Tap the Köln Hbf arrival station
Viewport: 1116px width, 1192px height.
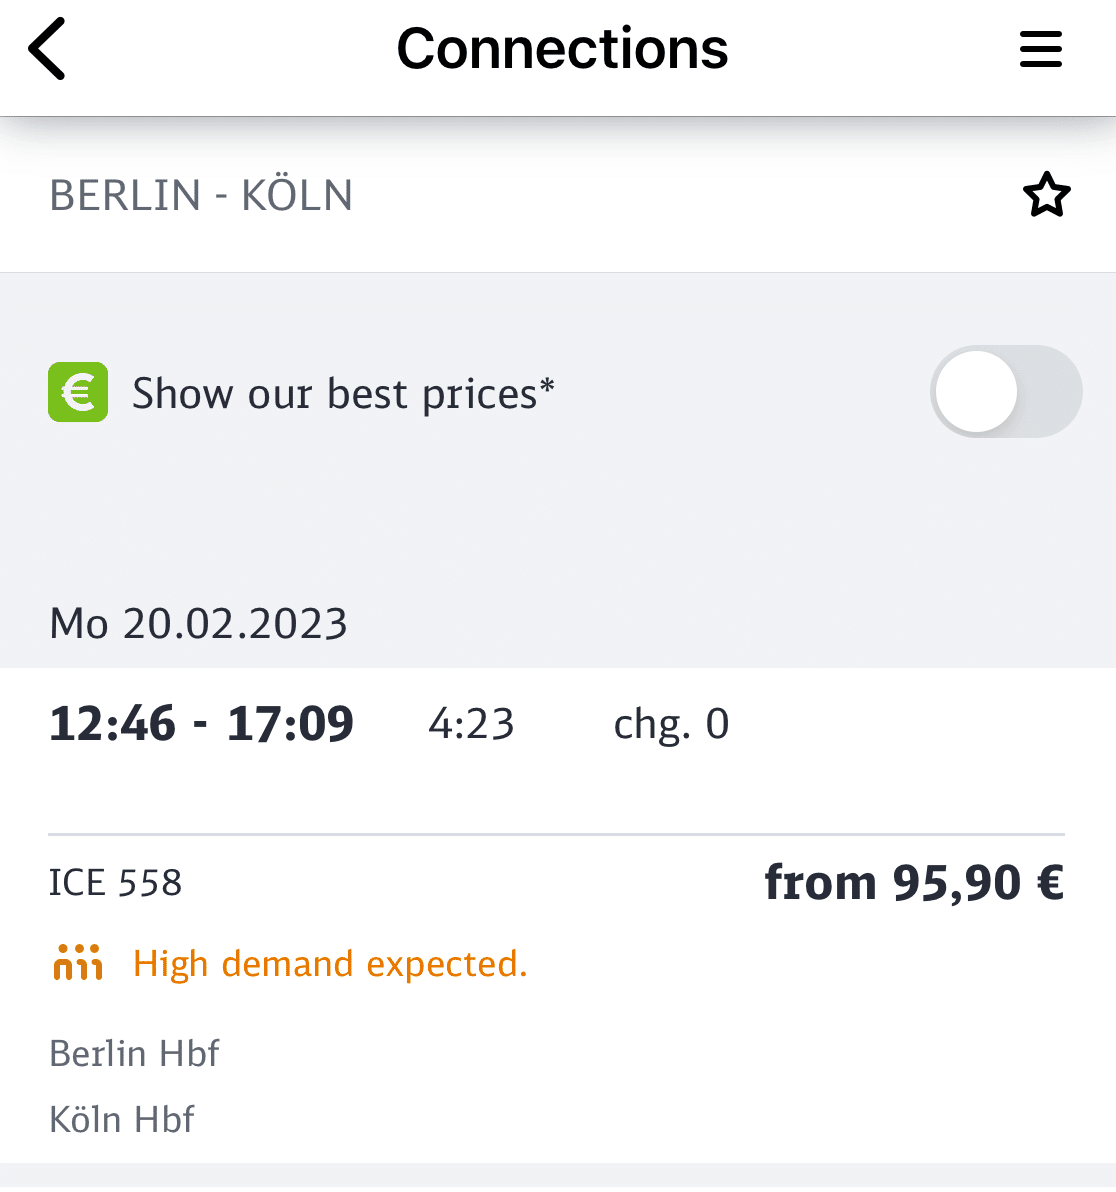coord(122,1119)
